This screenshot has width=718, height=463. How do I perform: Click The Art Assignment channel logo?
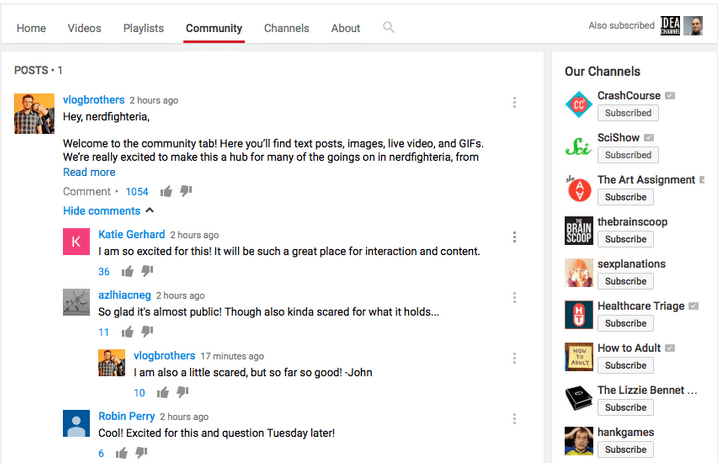coord(579,189)
